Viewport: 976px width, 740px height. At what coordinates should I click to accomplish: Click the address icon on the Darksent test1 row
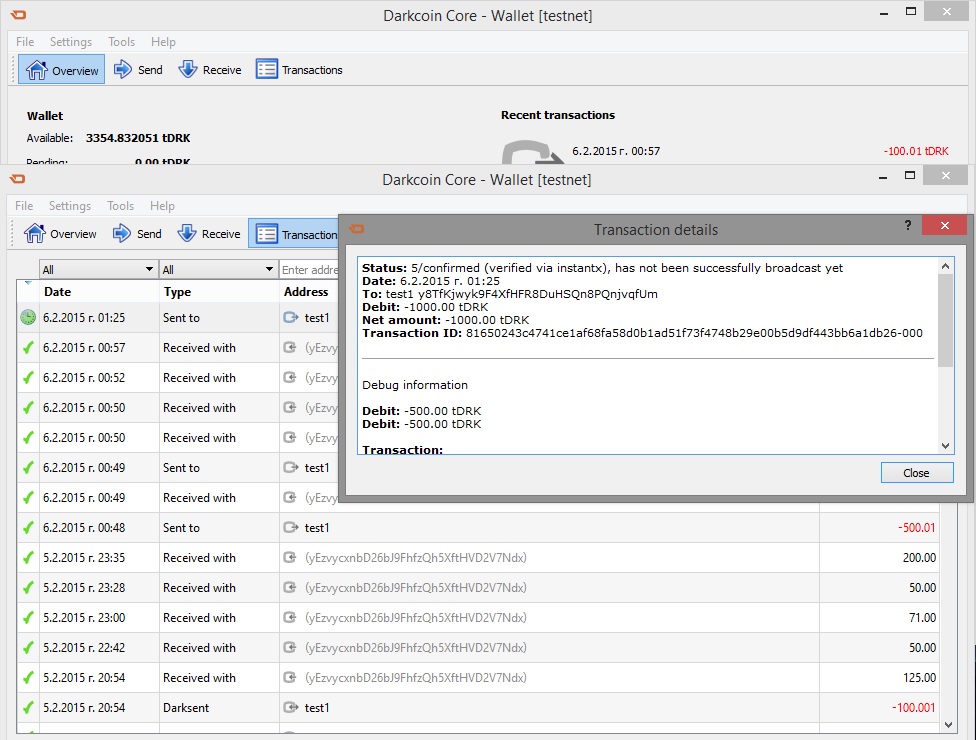coord(291,708)
